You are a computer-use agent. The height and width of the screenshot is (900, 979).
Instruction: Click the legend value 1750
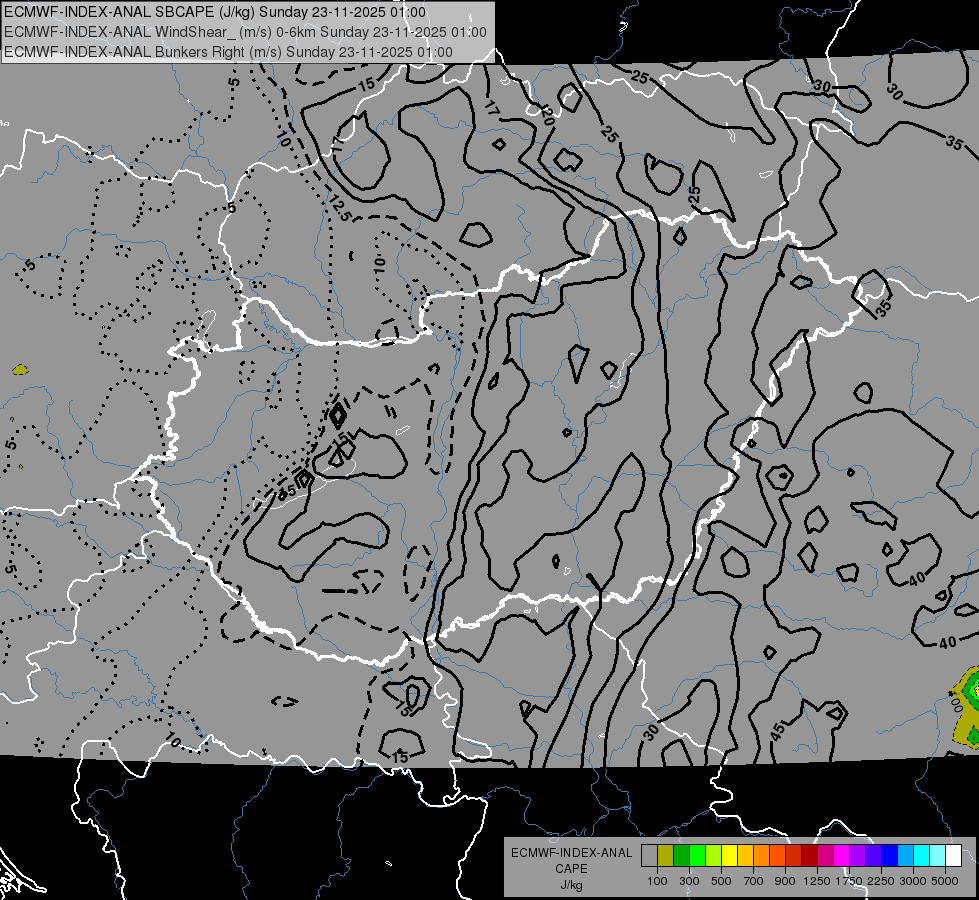(x=849, y=881)
